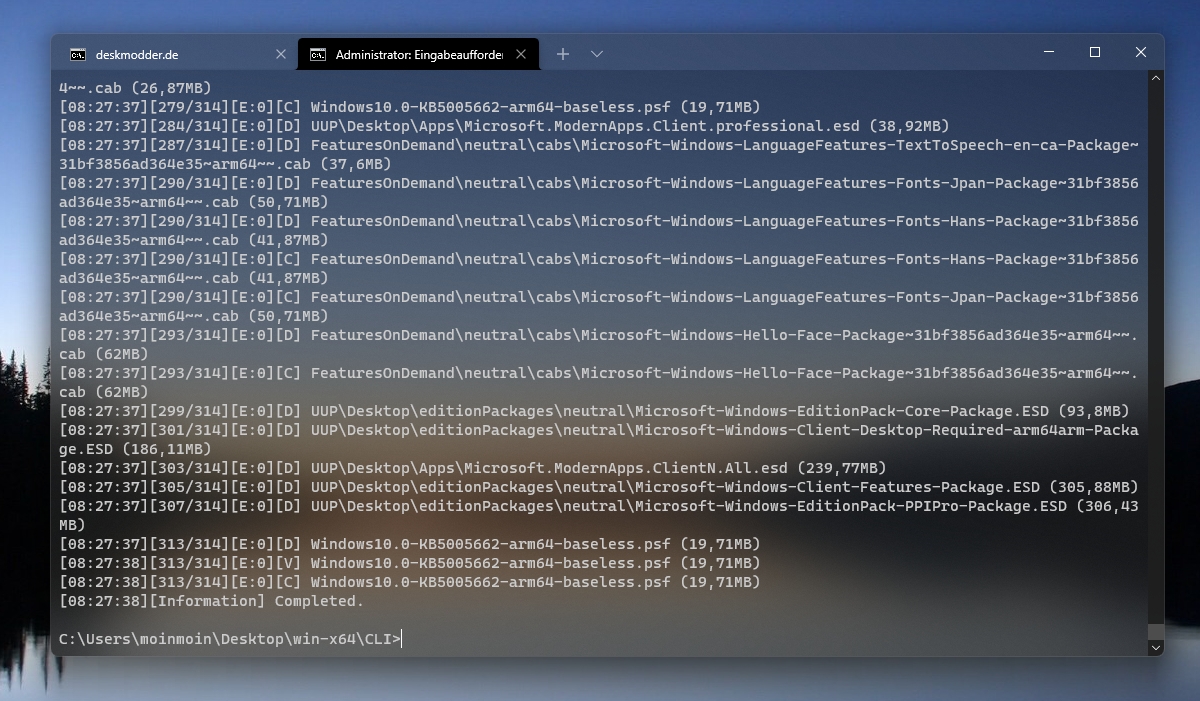1200x701 pixels.
Task: Click the EditionPack-Core-Package.ESD (93,8MB) line
Action: click(594, 411)
